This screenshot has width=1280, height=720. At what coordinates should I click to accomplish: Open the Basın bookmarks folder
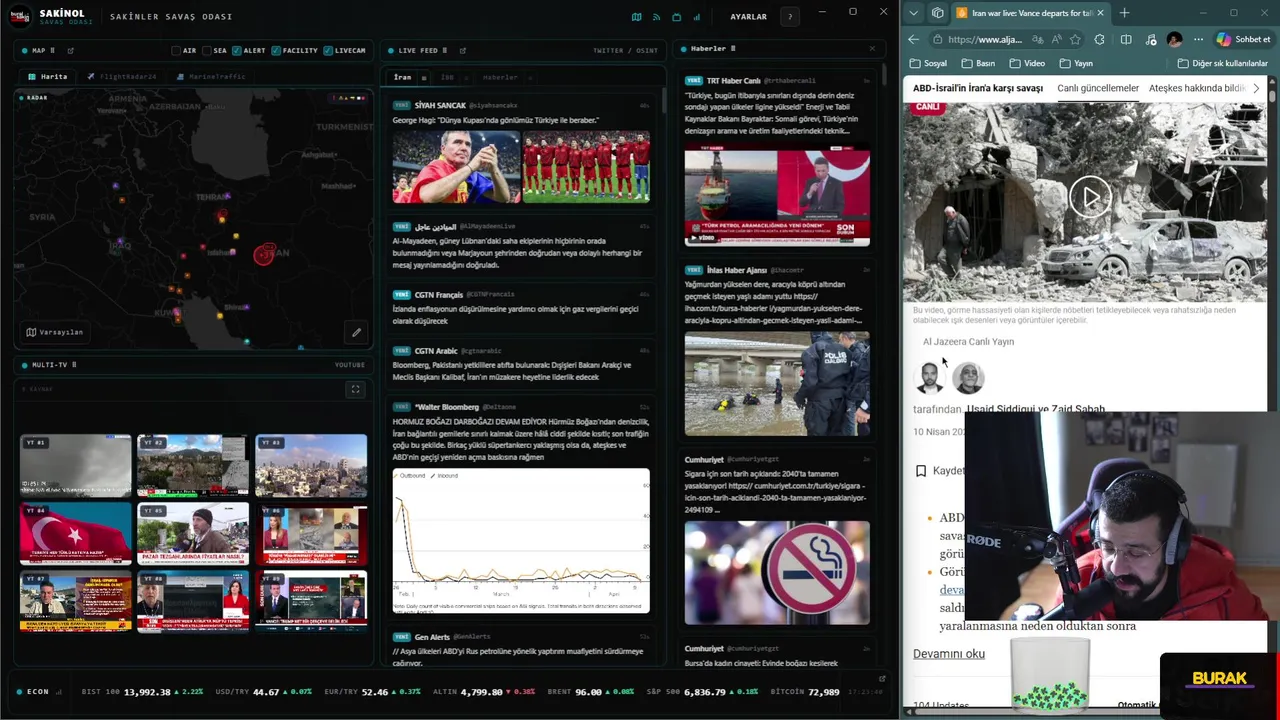(x=978, y=63)
